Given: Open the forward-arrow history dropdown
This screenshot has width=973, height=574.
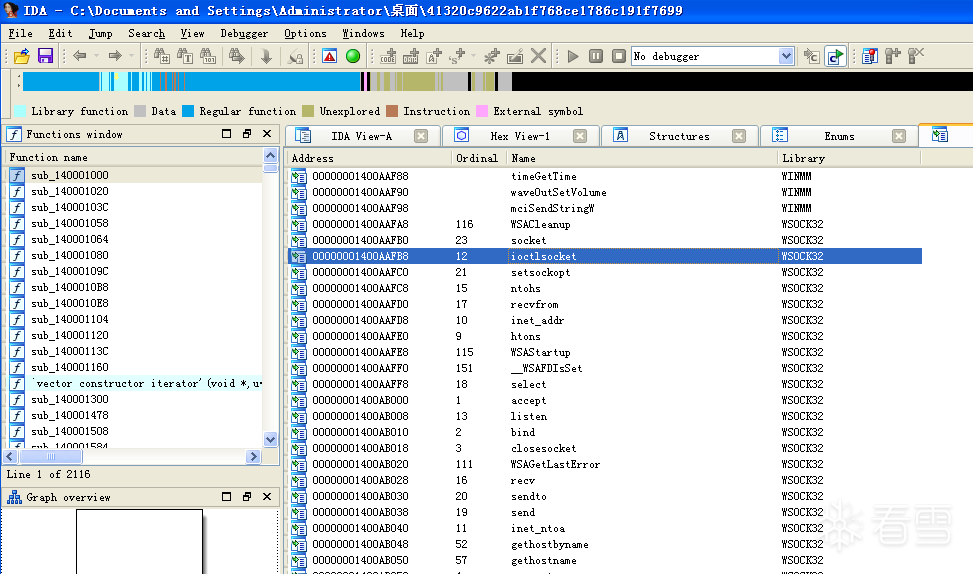Looking at the screenshot, I should 132,56.
